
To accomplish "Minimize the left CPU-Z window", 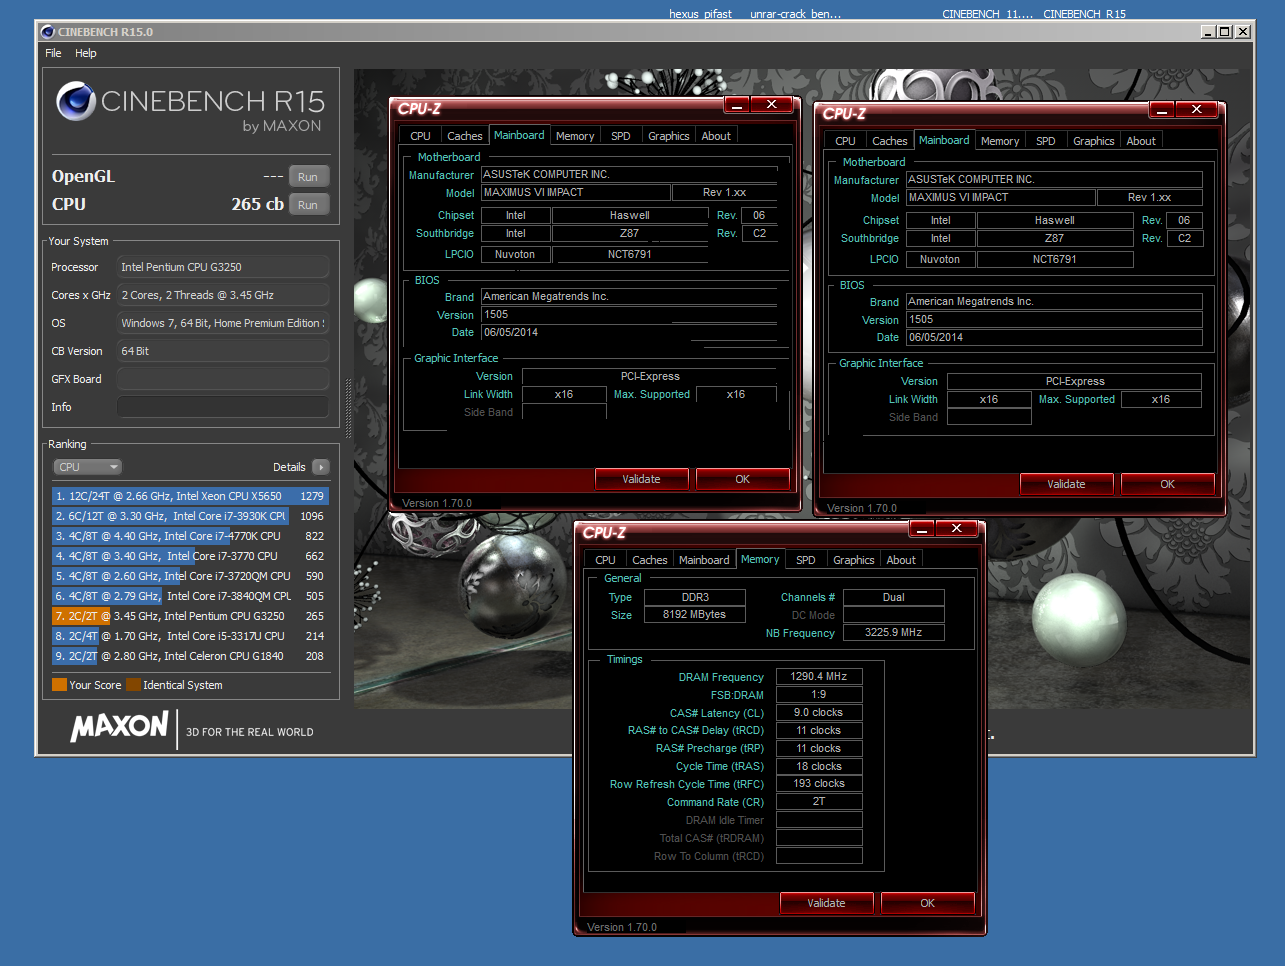I will tap(736, 104).
